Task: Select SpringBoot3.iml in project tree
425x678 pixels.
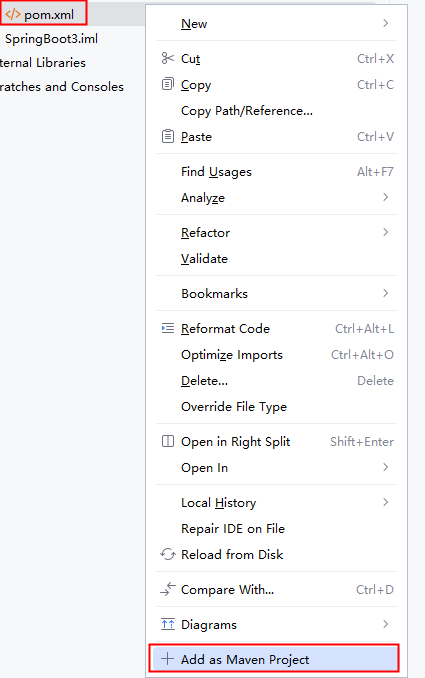Action: pyautogui.click(x=51, y=39)
